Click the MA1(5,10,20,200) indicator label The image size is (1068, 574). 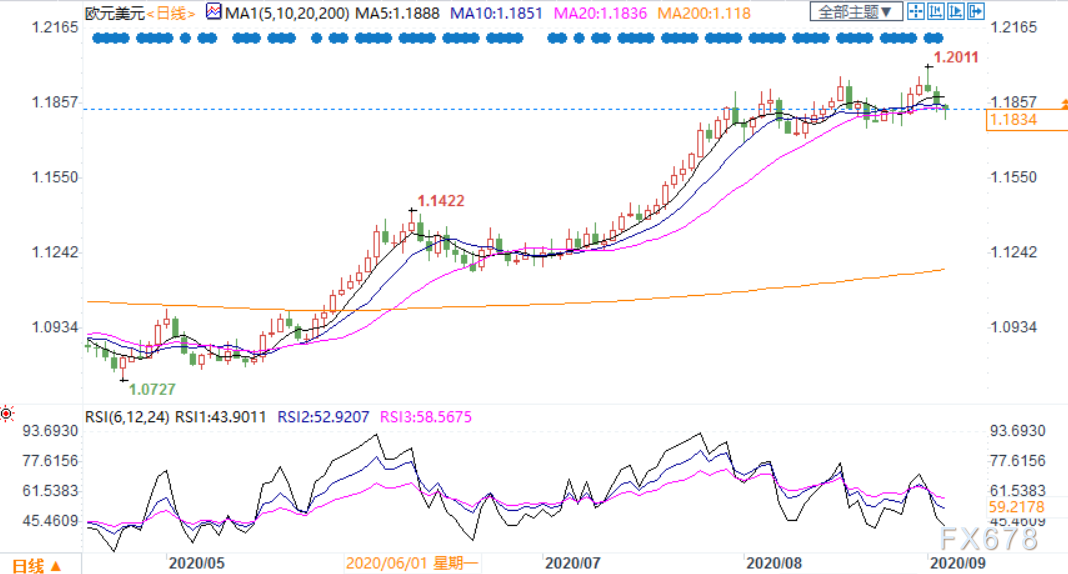point(287,13)
